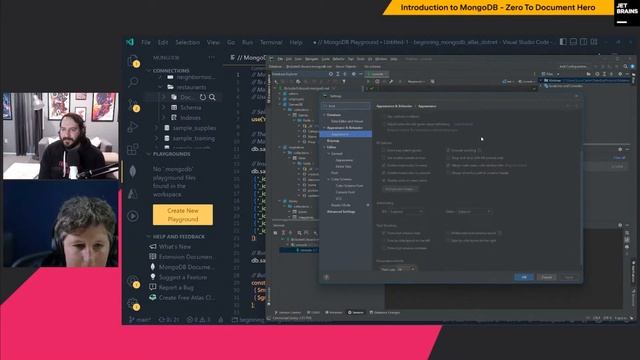The width and height of the screenshot is (640, 360).
Task: Toggle the Smooth scrolling checkbox
Action: [x=448, y=151]
